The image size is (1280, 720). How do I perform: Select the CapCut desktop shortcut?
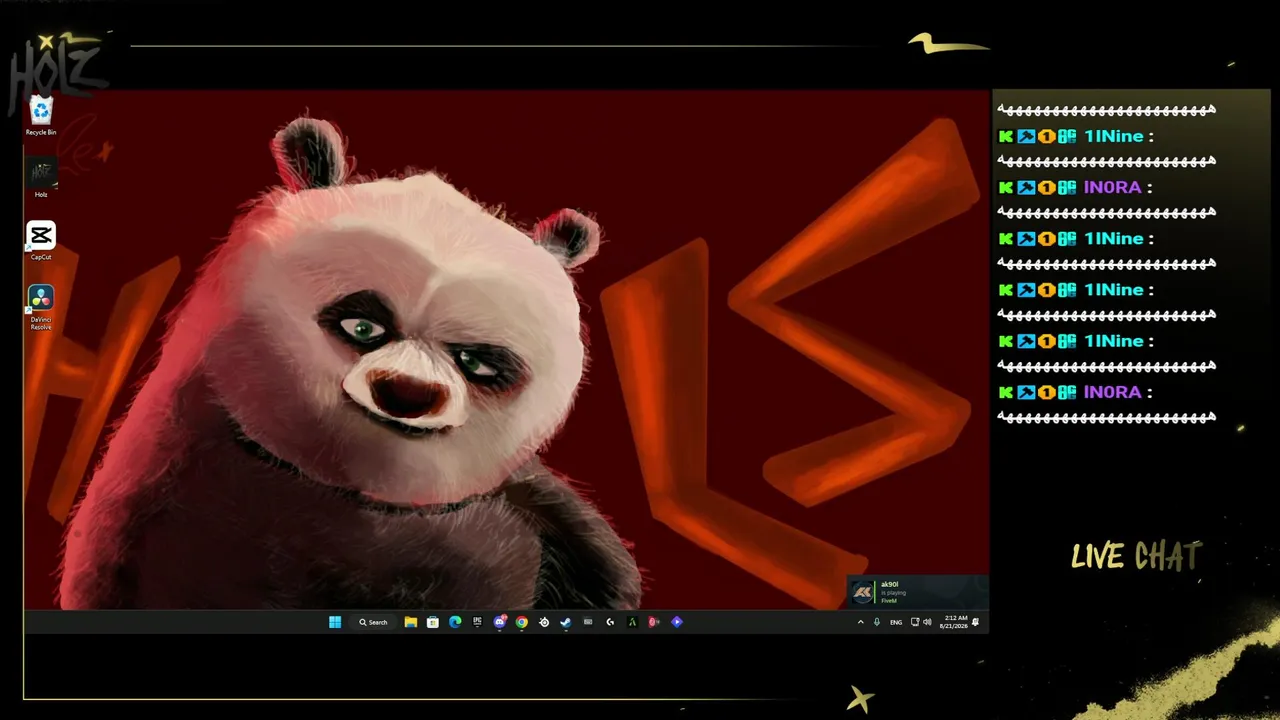(41, 241)
